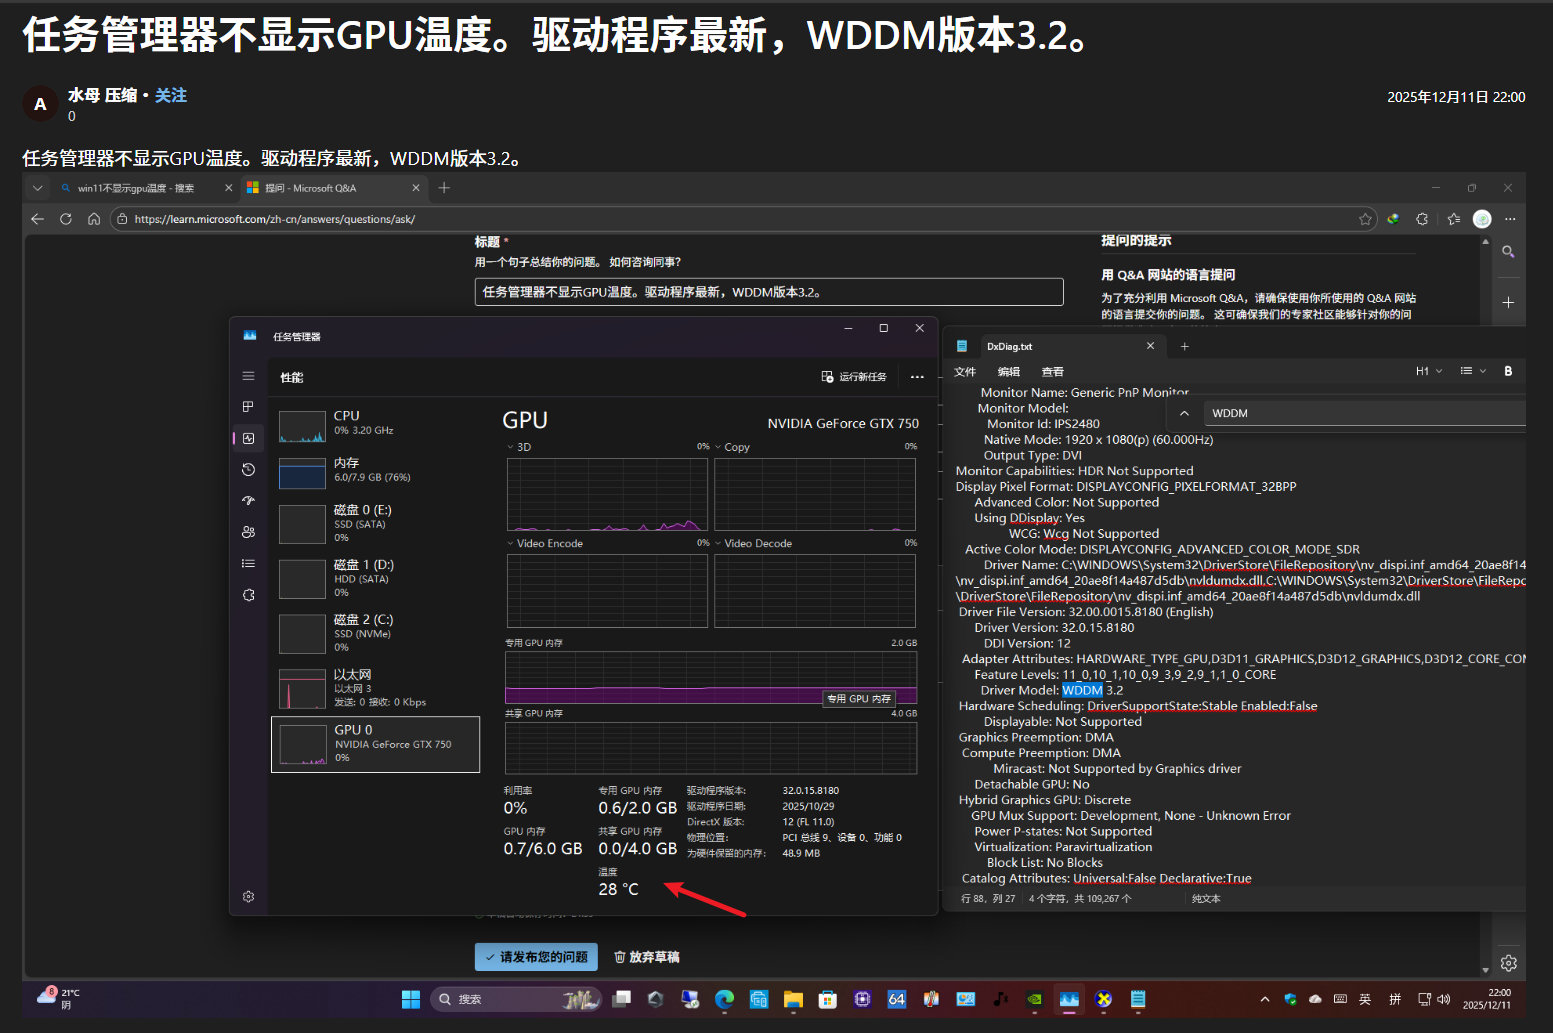1553x1033 pixels.
Task: Add page to favorites star icon
Action: [x=1365, y=219]
